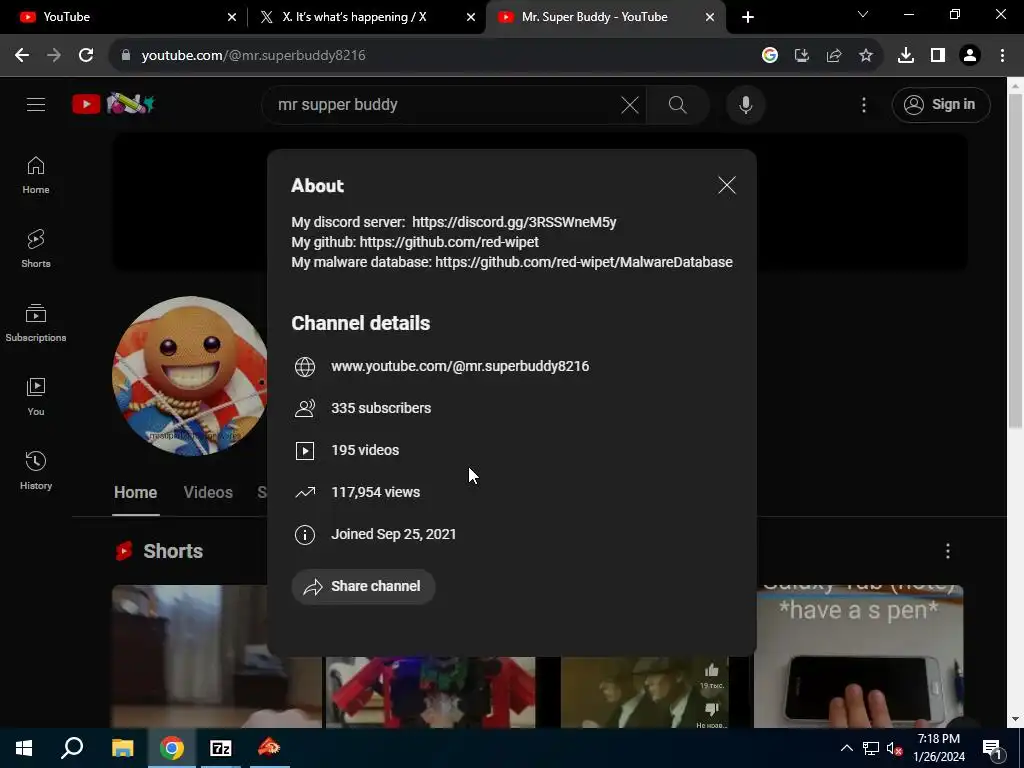Open the 'have a s pen' short thumbnail

click(858, 656)
